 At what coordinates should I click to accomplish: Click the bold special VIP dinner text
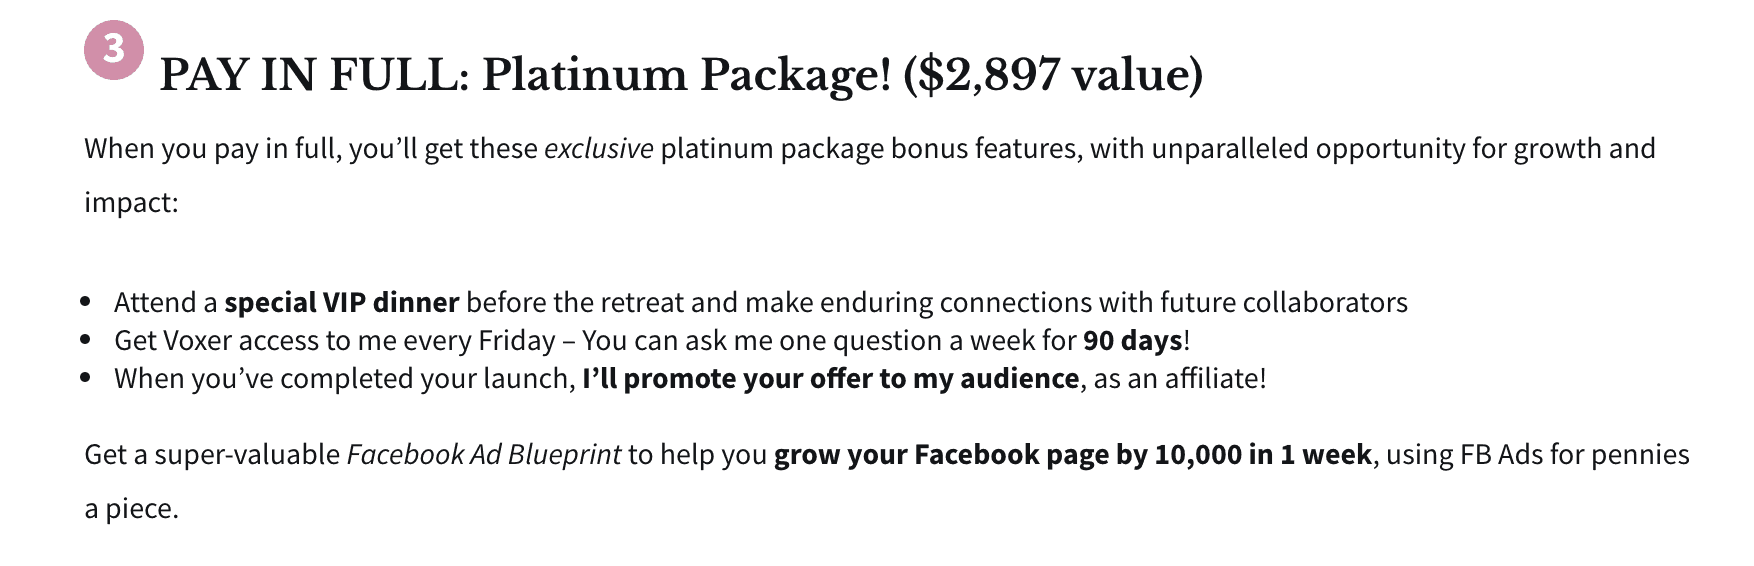coord(342,303)
